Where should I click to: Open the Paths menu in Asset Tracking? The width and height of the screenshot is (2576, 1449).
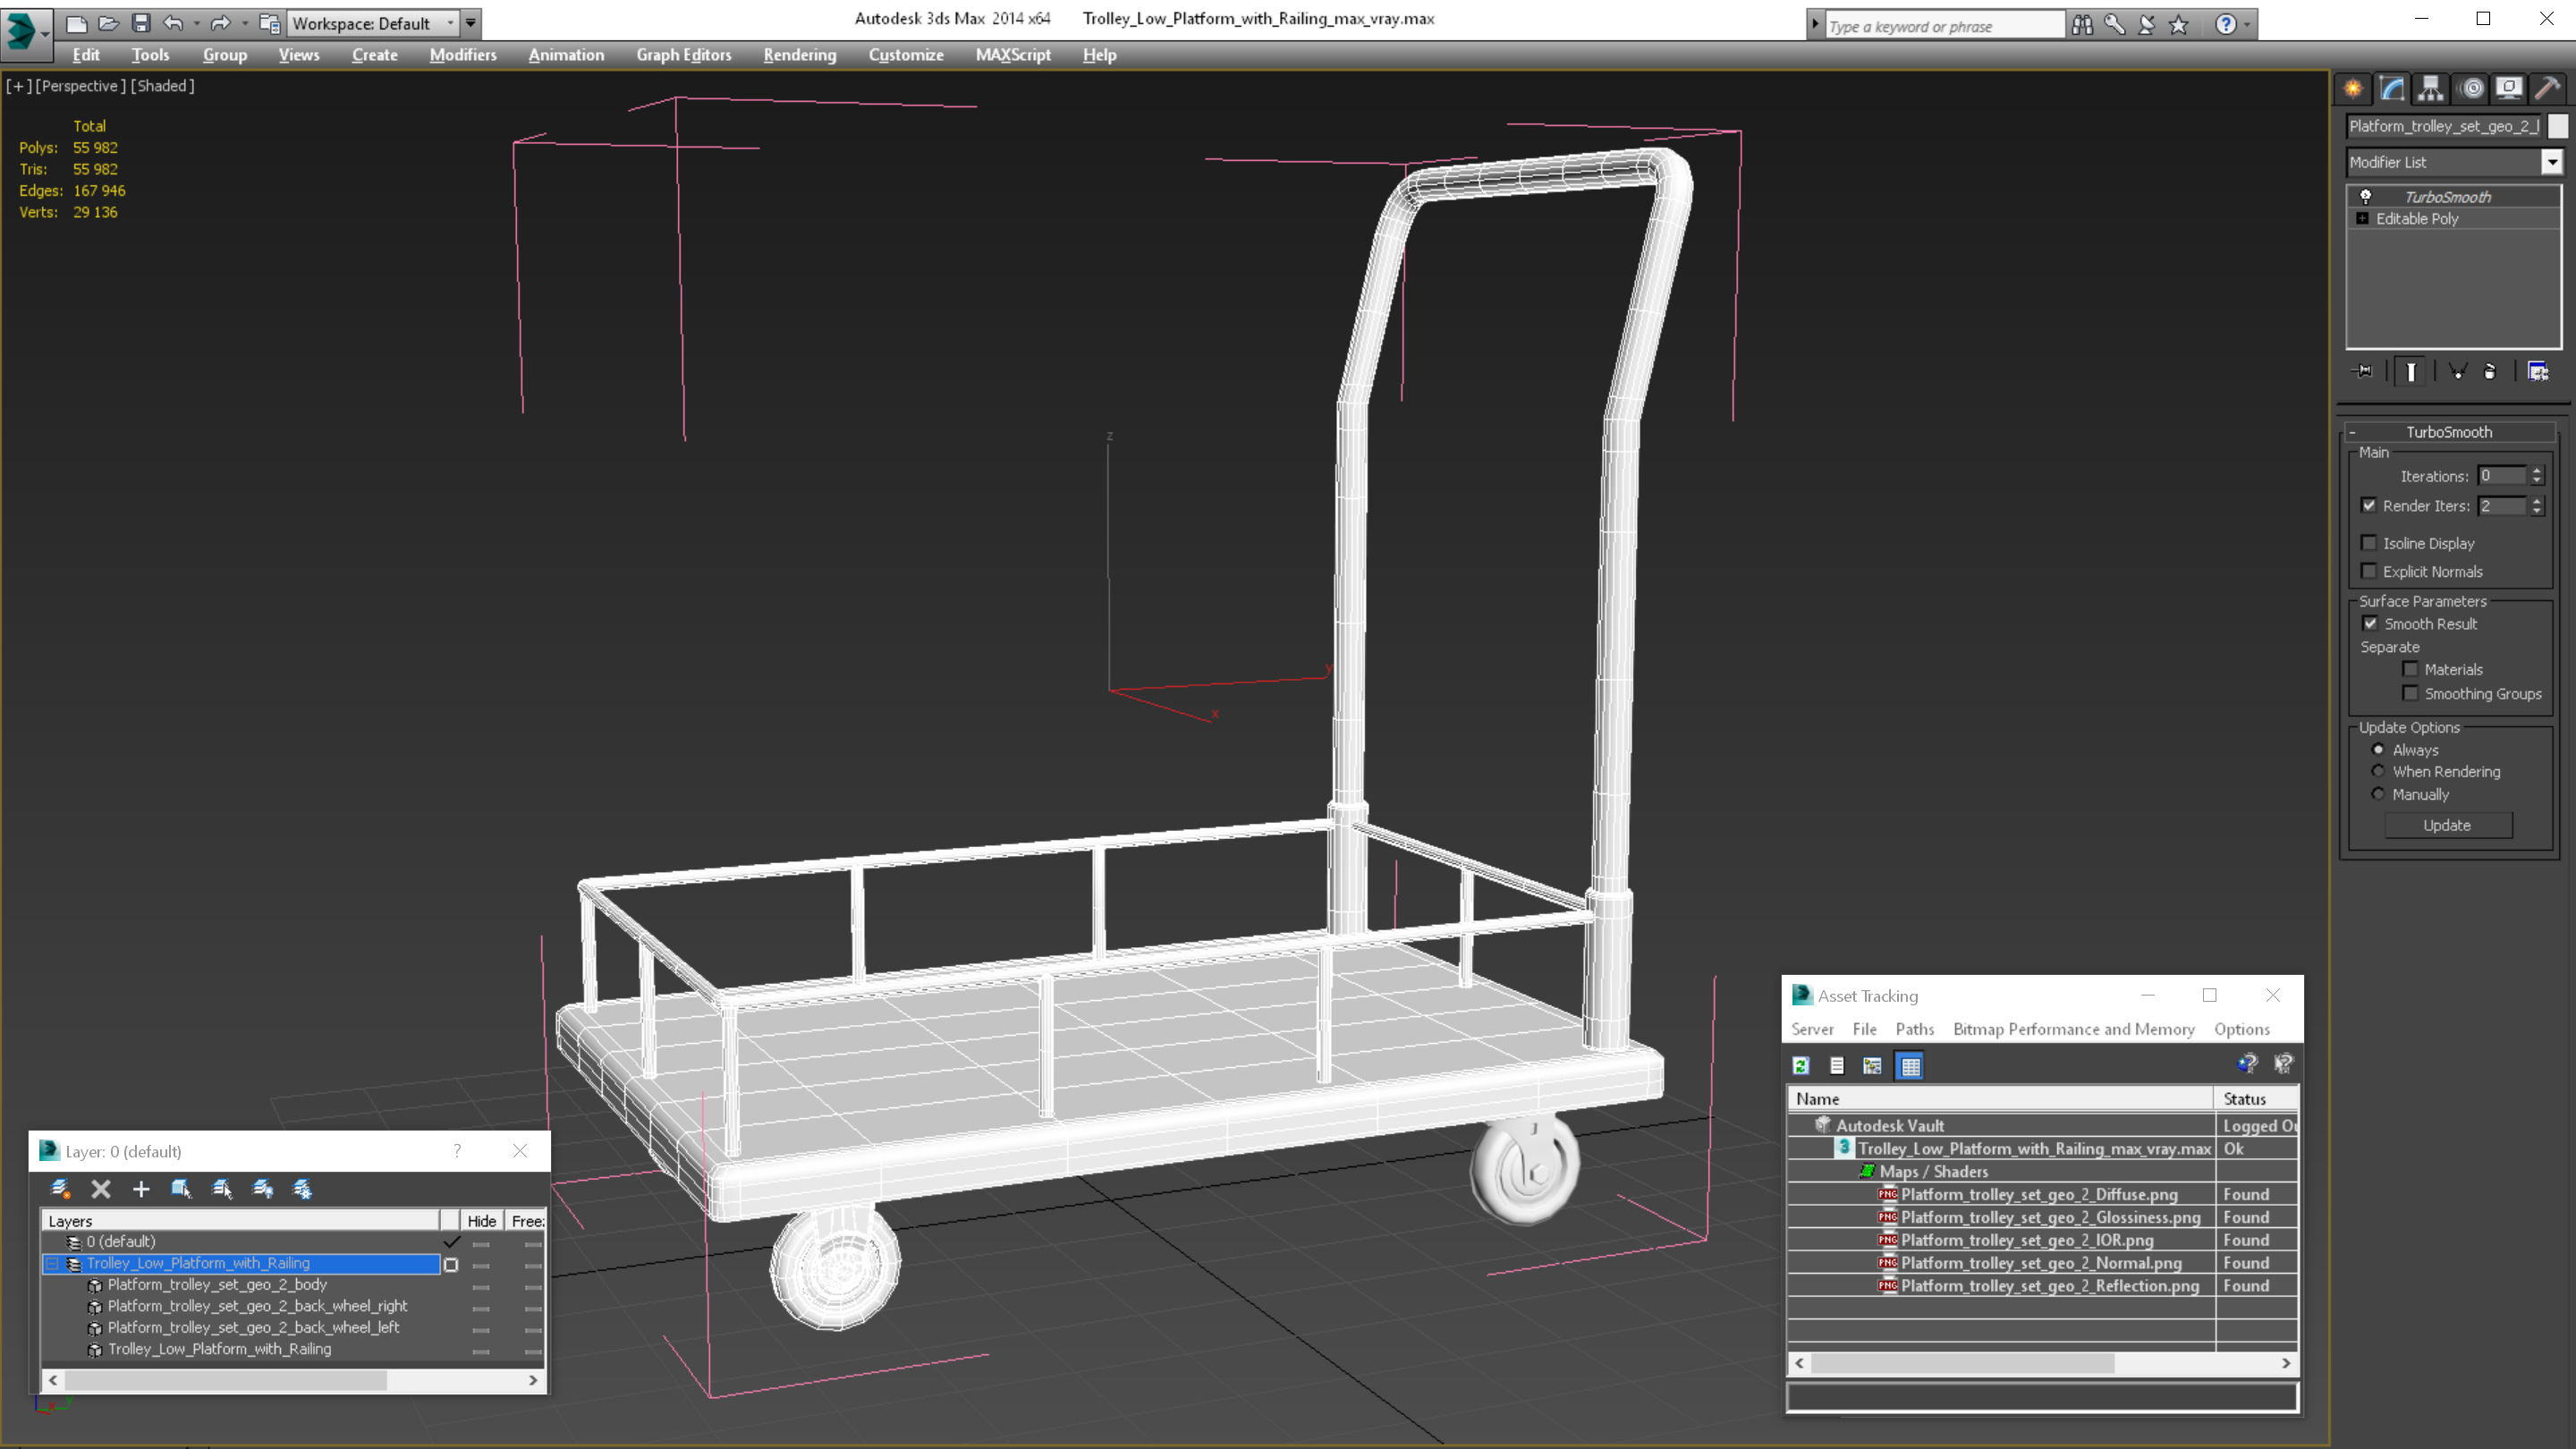point(1914,1029)
